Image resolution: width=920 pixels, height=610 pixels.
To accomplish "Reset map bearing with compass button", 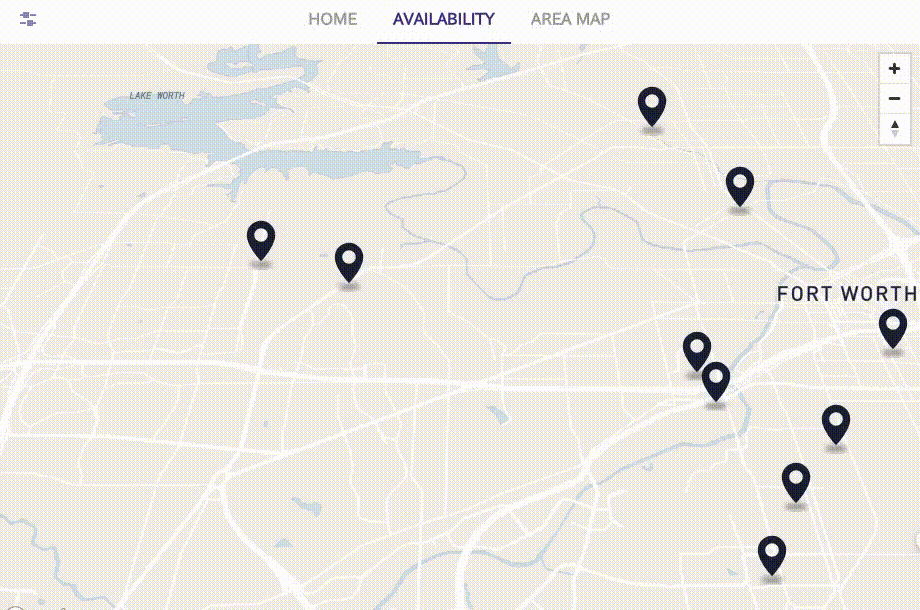I will tap(894, 129).
